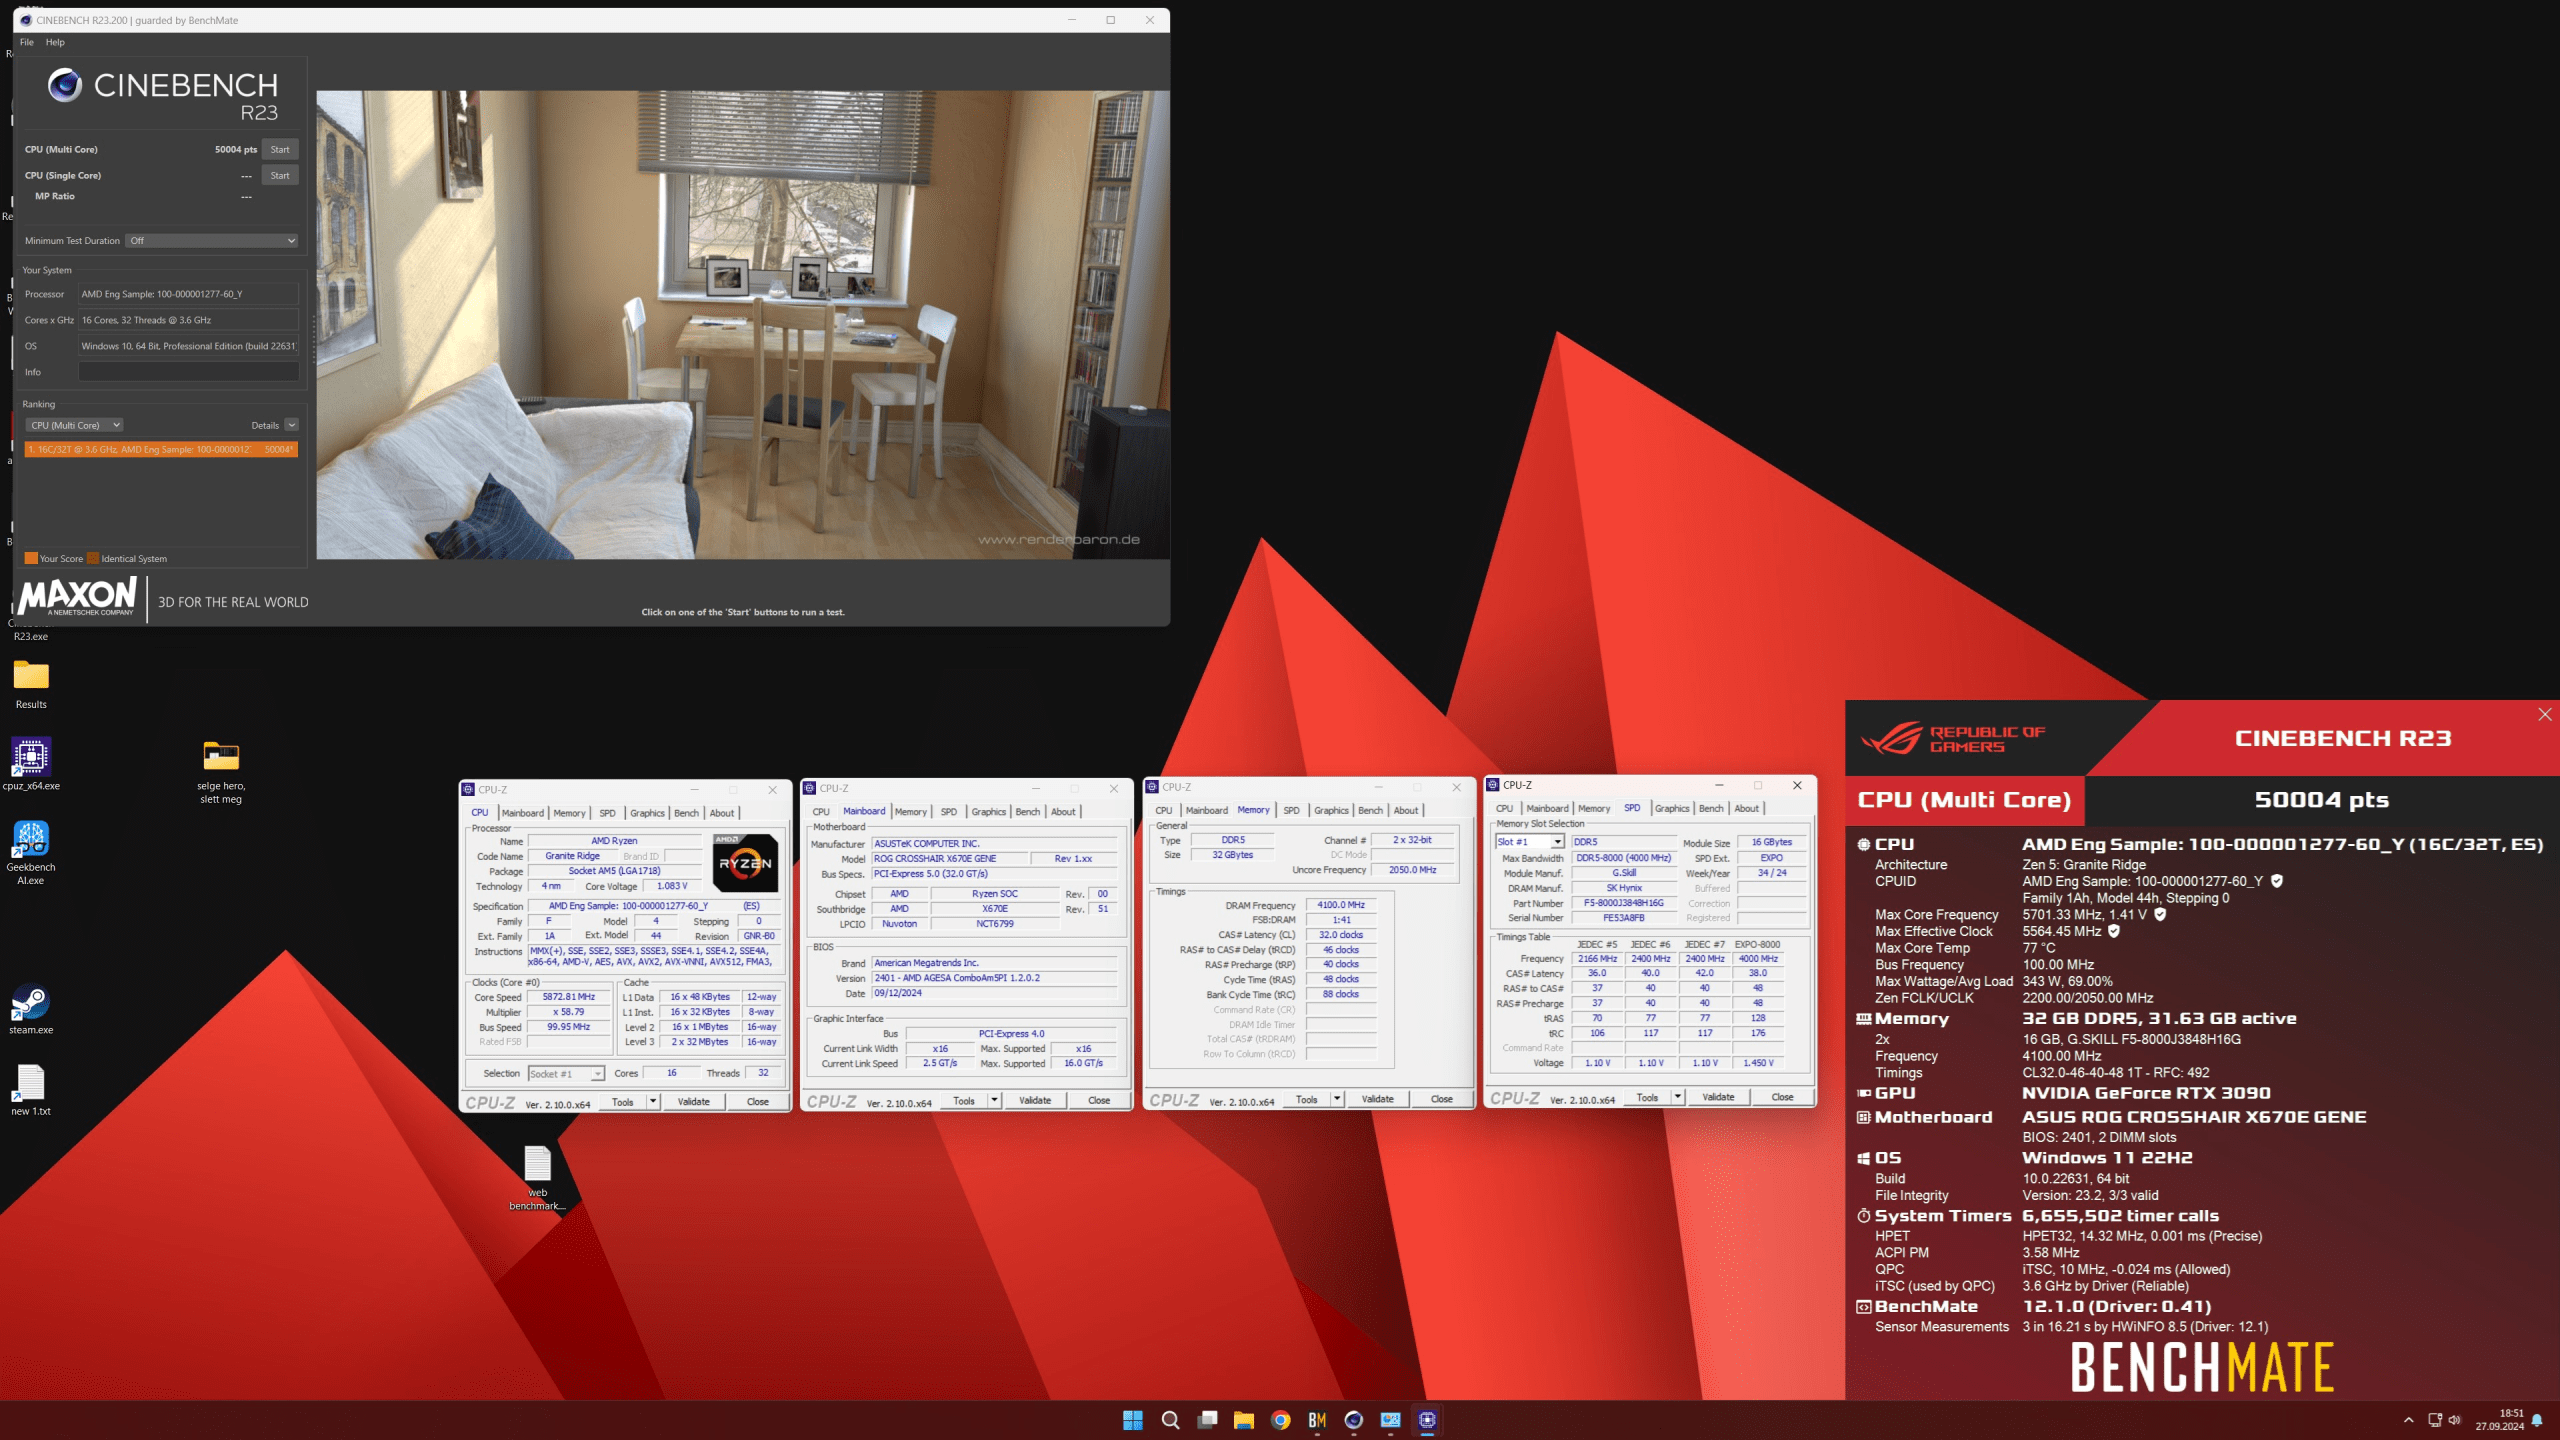
Task: Click Core Speed value 5872.81 MHz
Action: click(569, 997)
